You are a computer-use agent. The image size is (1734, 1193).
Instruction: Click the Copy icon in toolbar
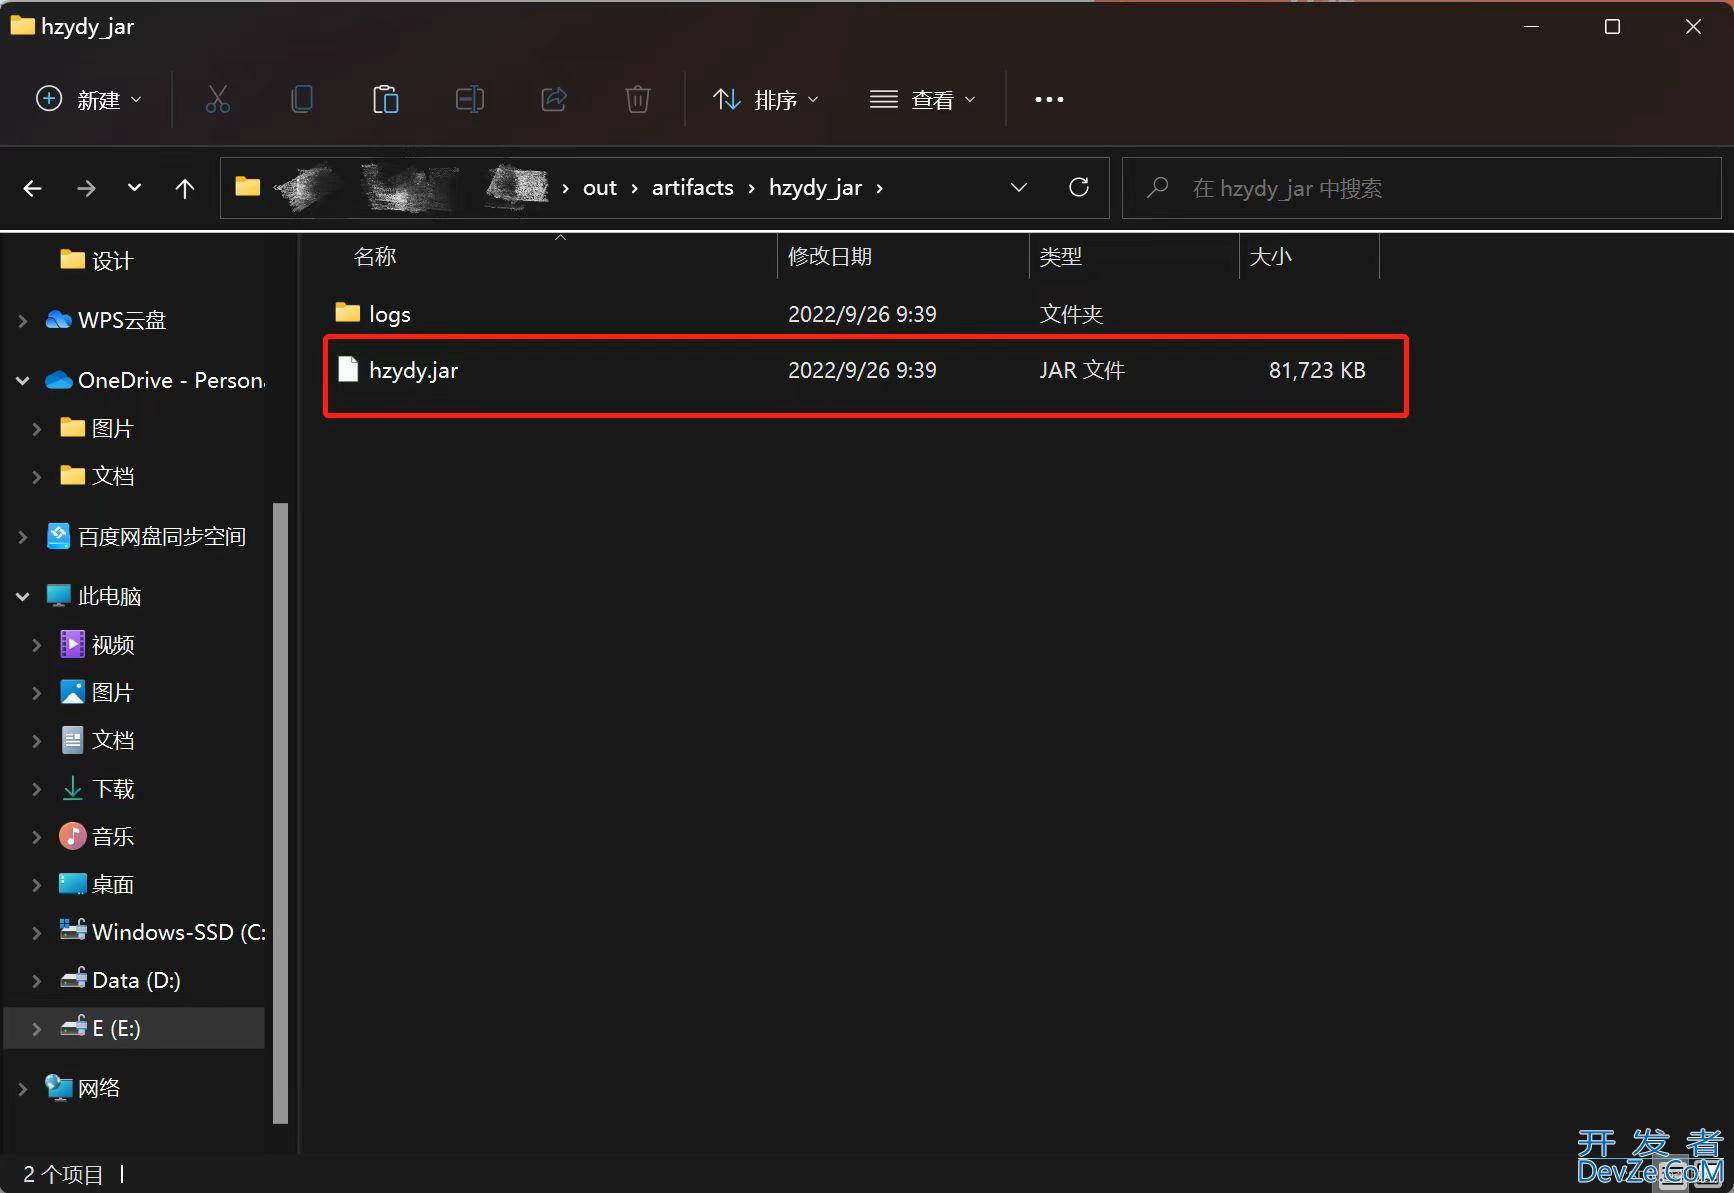click(x=301, y=99)
